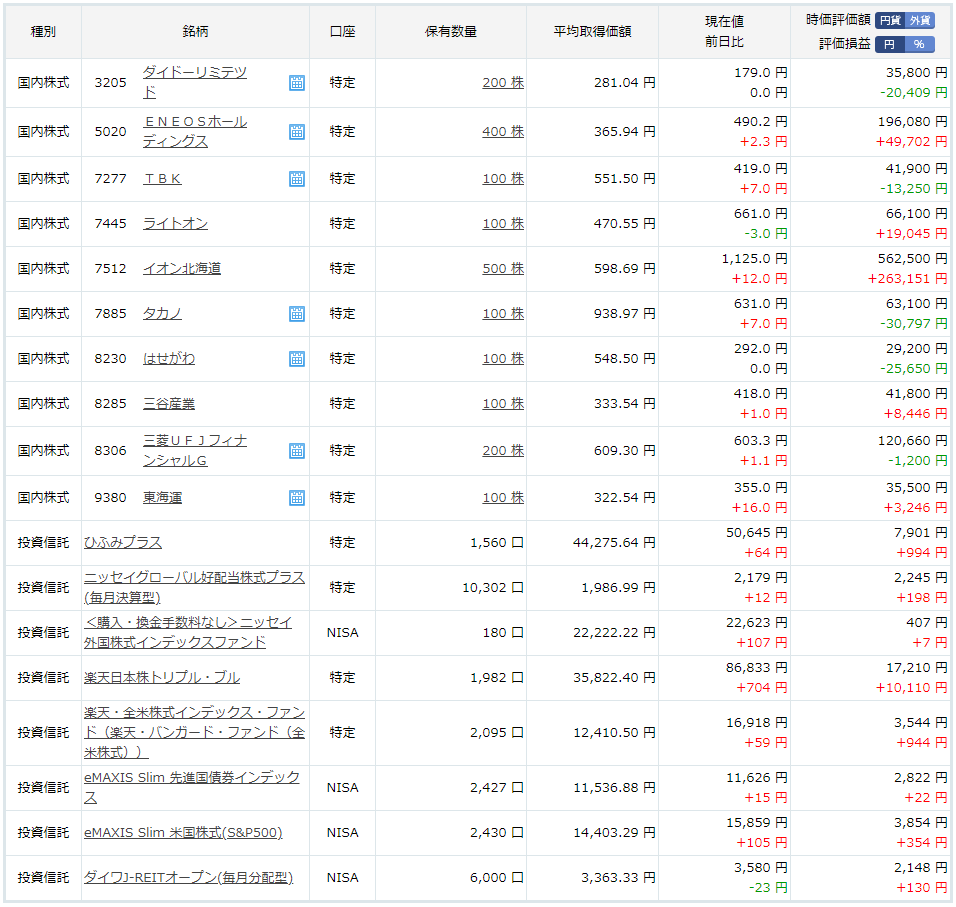Click the 保有数量 column header

click(x=451, y=32)
